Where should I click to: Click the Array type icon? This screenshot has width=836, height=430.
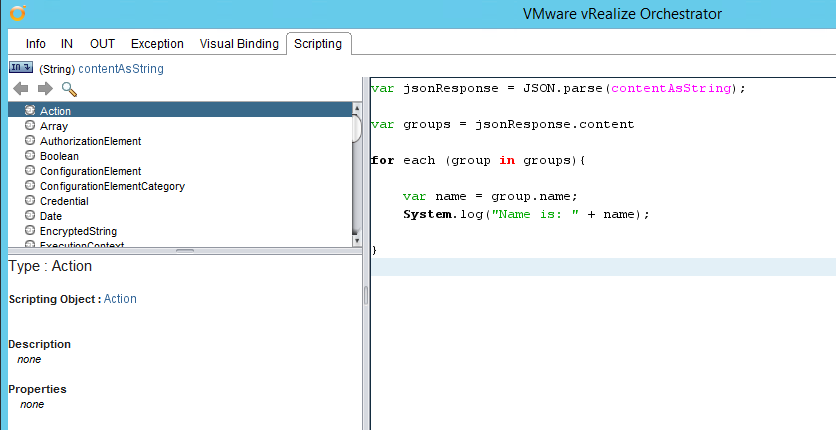tap(30, 125)
